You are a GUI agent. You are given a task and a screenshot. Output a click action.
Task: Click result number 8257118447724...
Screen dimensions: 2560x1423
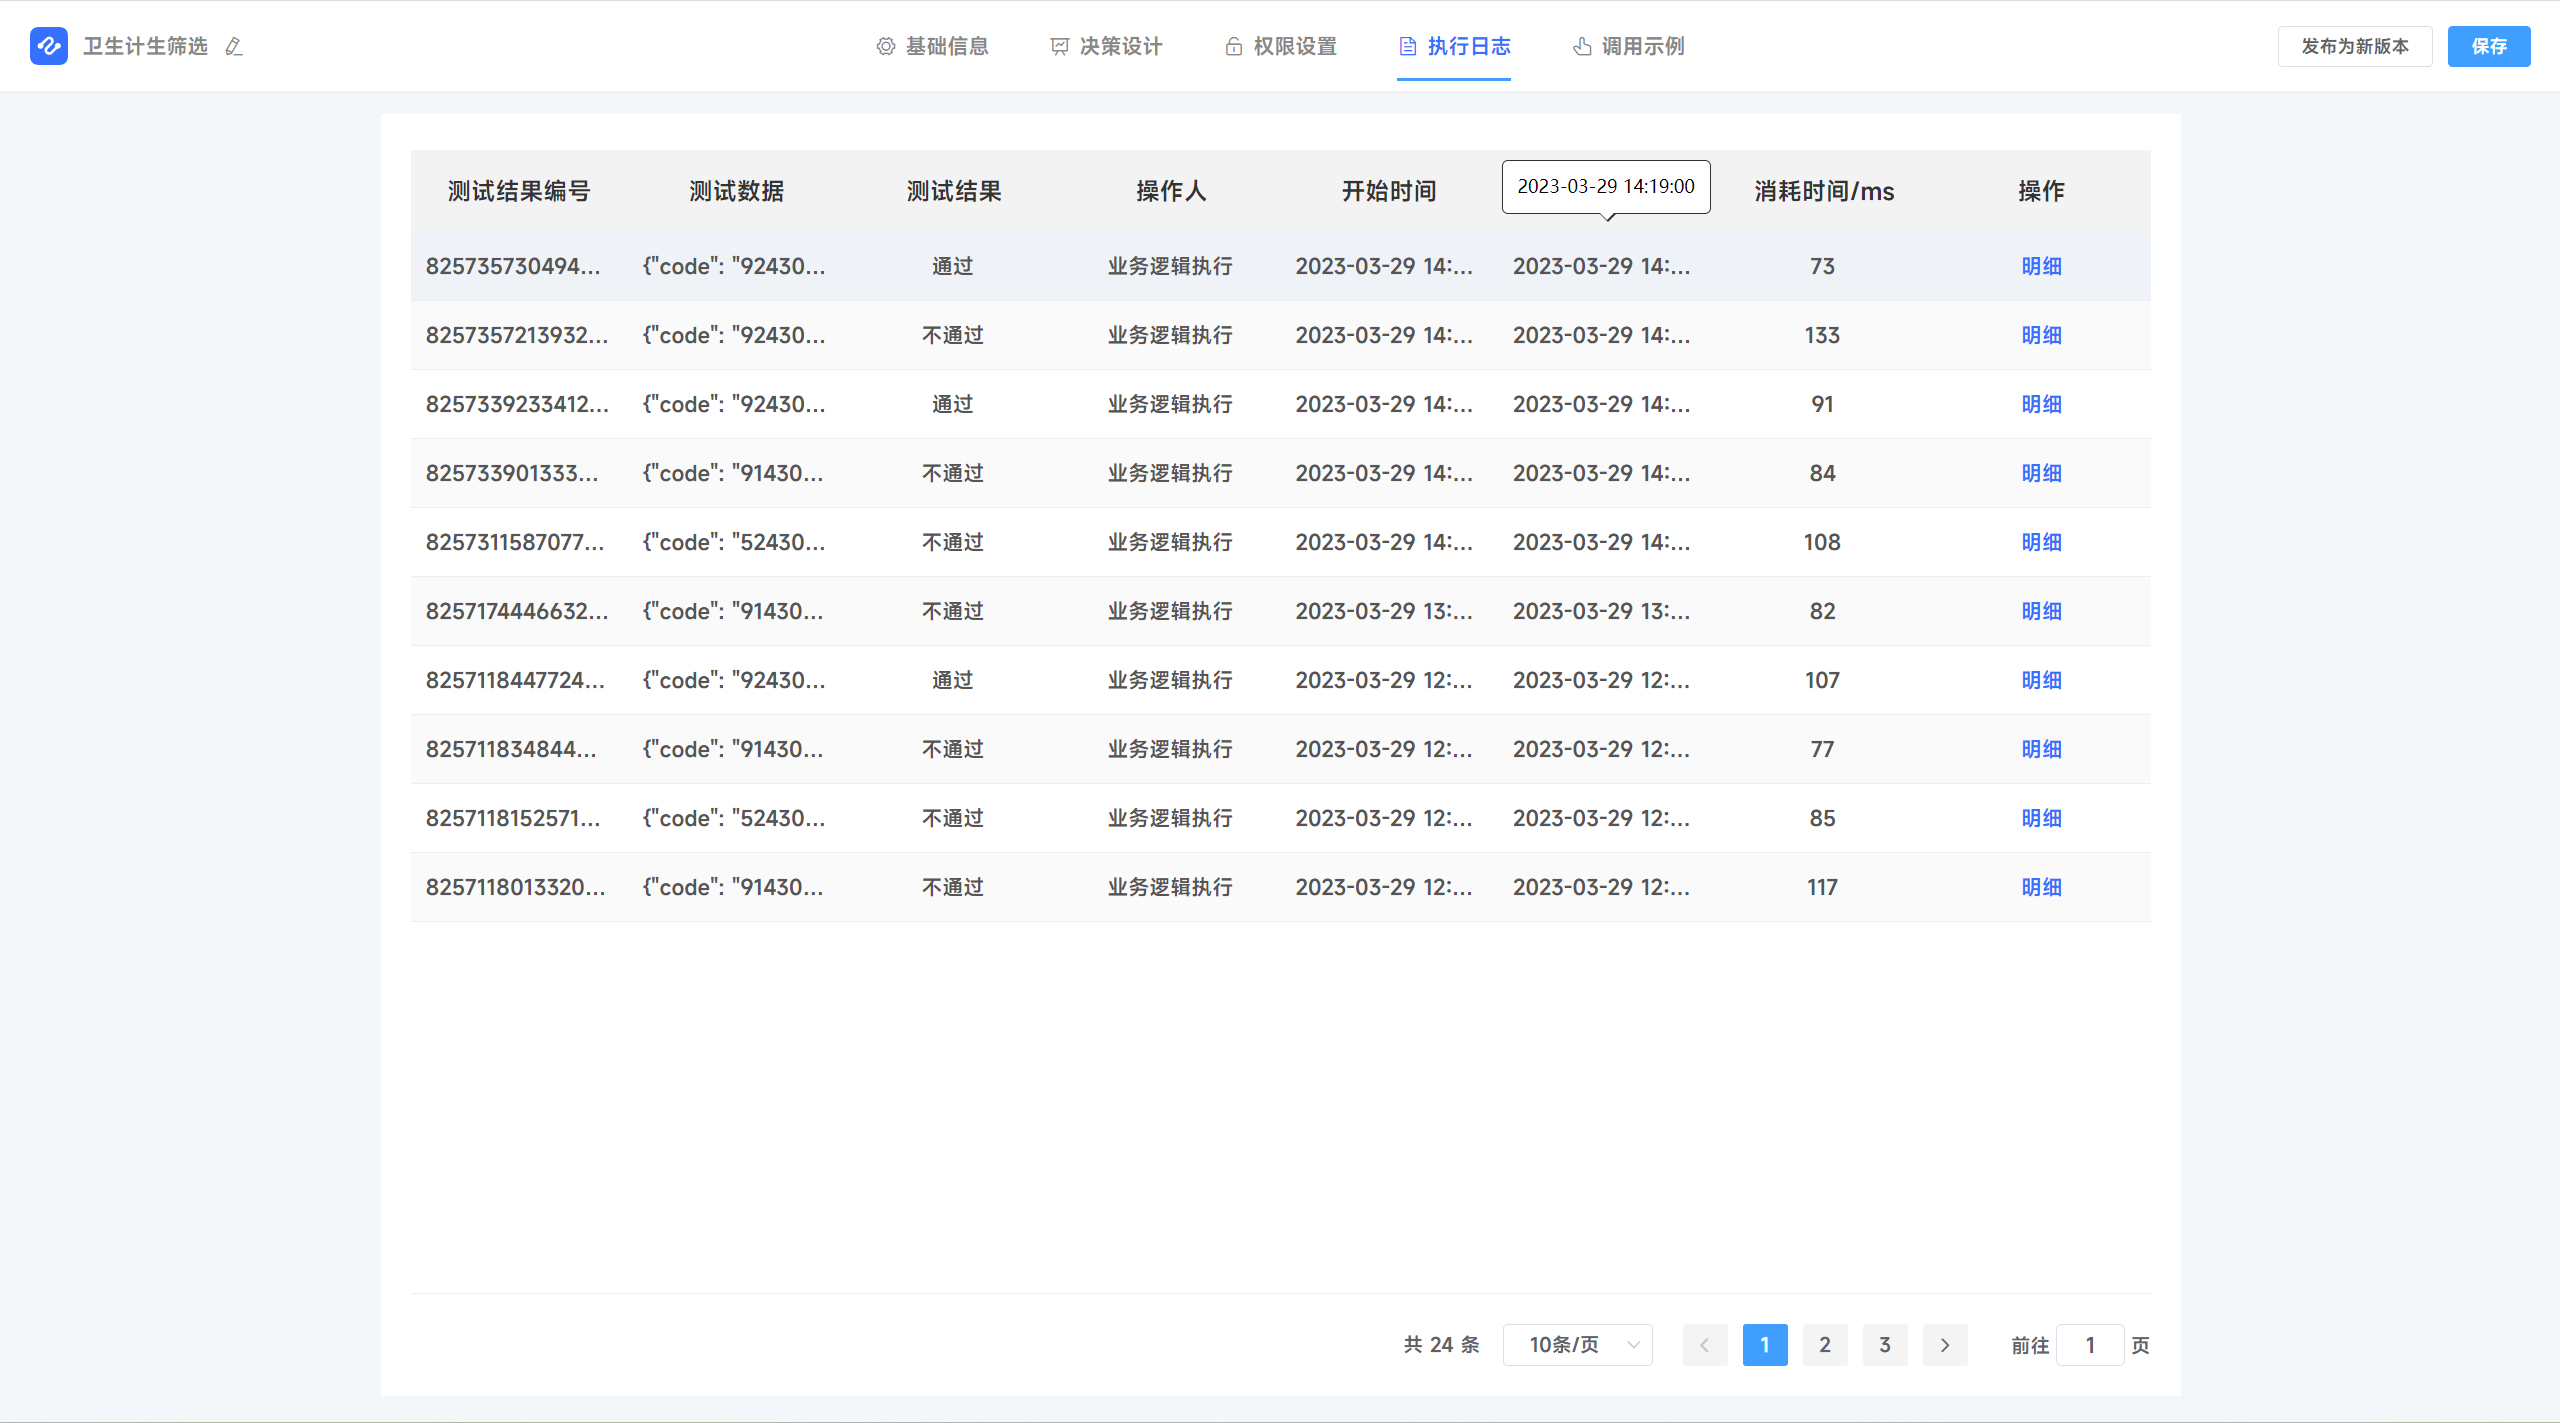515,680
